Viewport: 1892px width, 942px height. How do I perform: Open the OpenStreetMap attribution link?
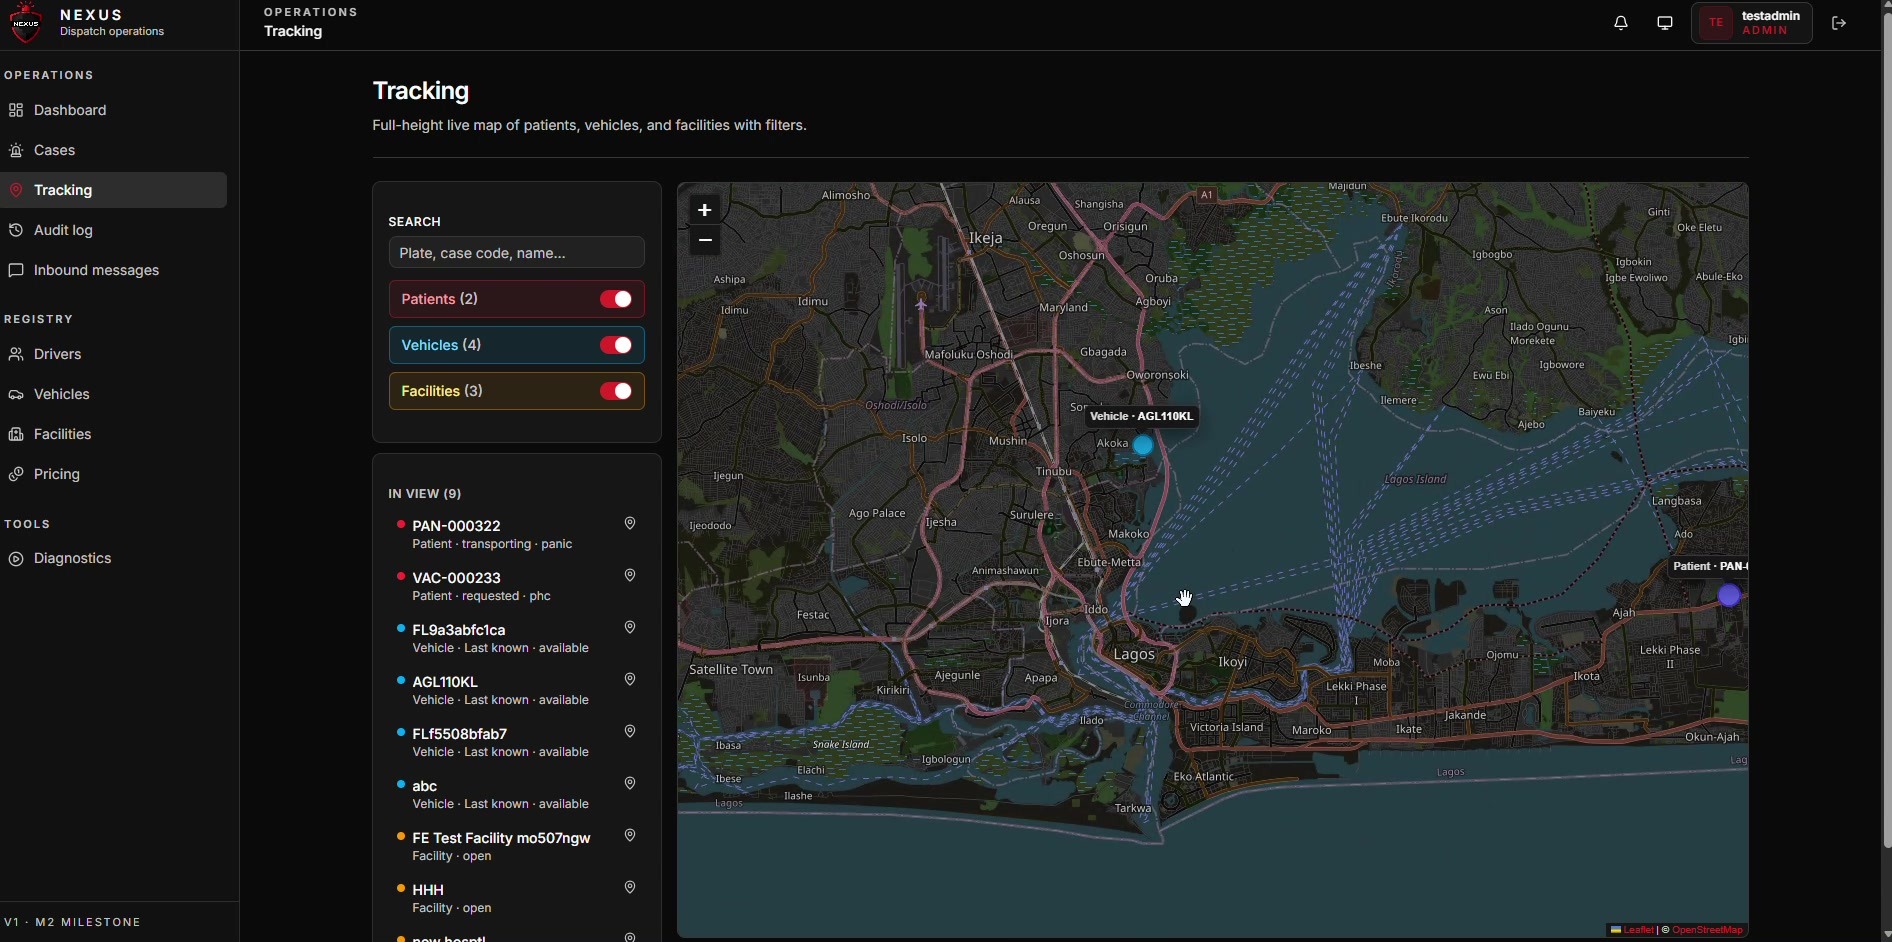[1709, 930]
